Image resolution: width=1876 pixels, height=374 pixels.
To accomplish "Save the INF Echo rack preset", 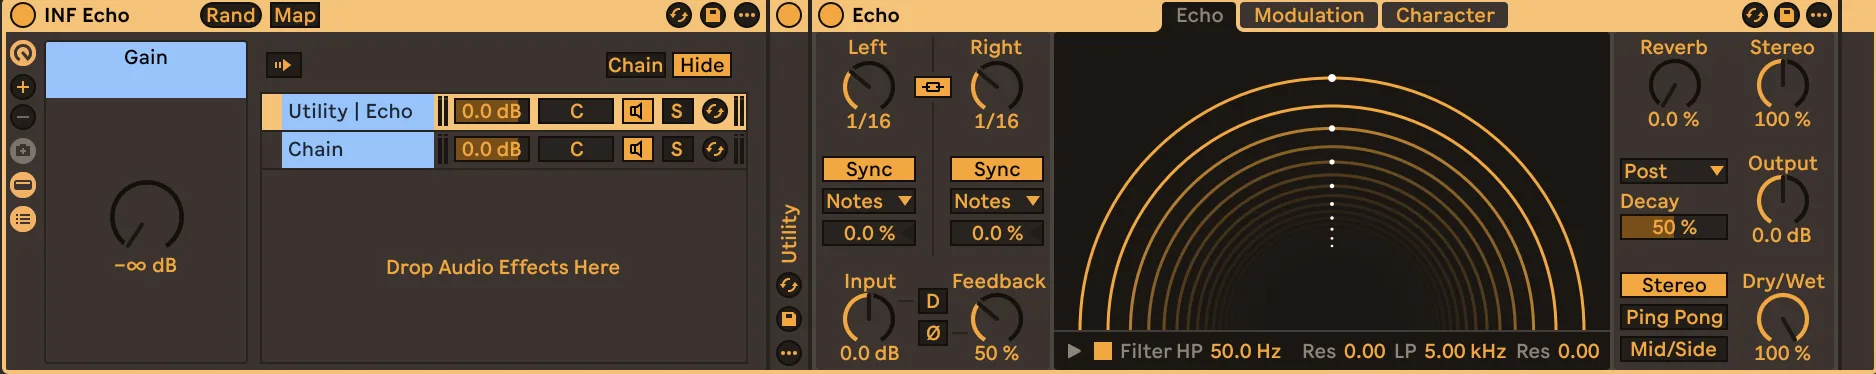I will pyautogui.click(x=713, y=15).
